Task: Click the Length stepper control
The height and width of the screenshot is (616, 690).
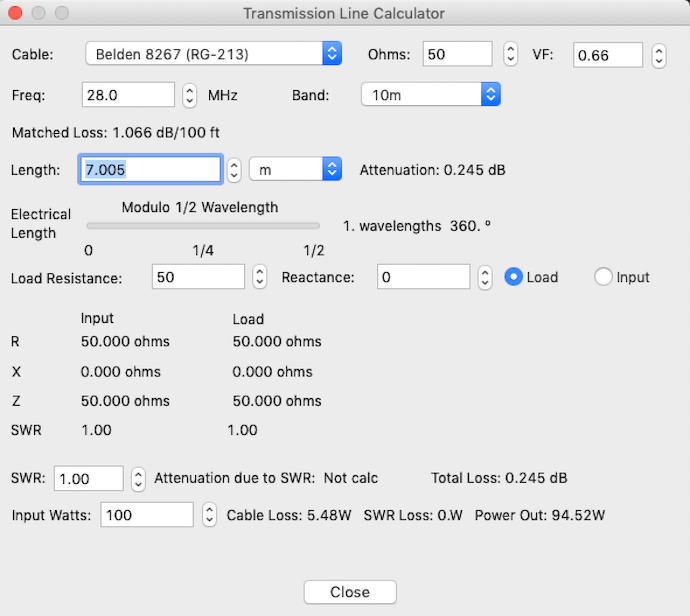Action: (234, 170)
